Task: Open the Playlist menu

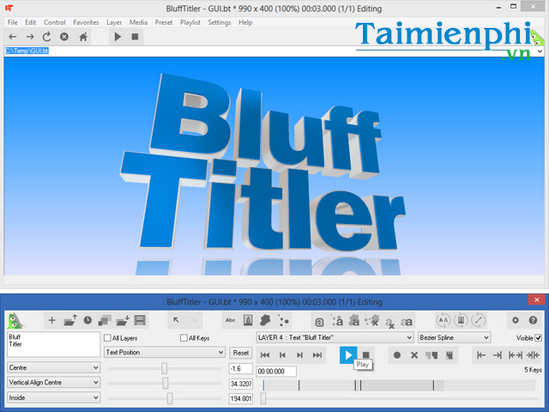Action: 190,22
